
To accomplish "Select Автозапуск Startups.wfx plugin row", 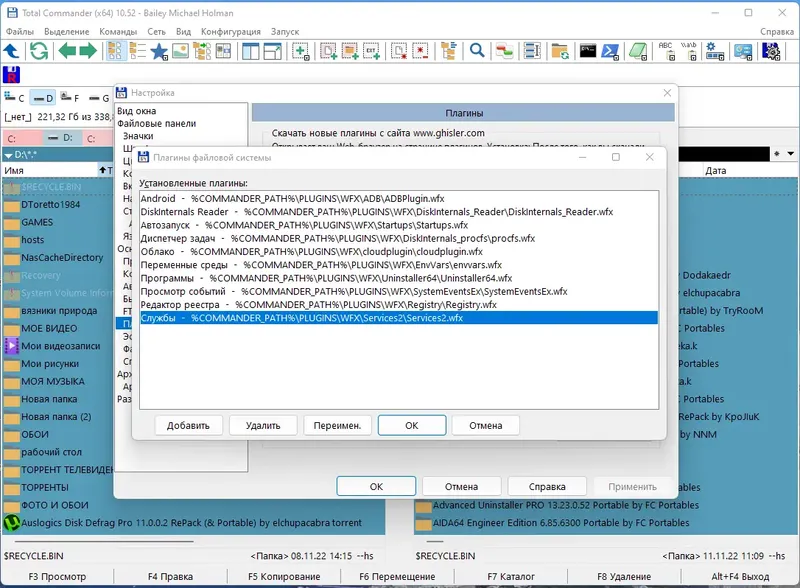I will pos(399,225).
